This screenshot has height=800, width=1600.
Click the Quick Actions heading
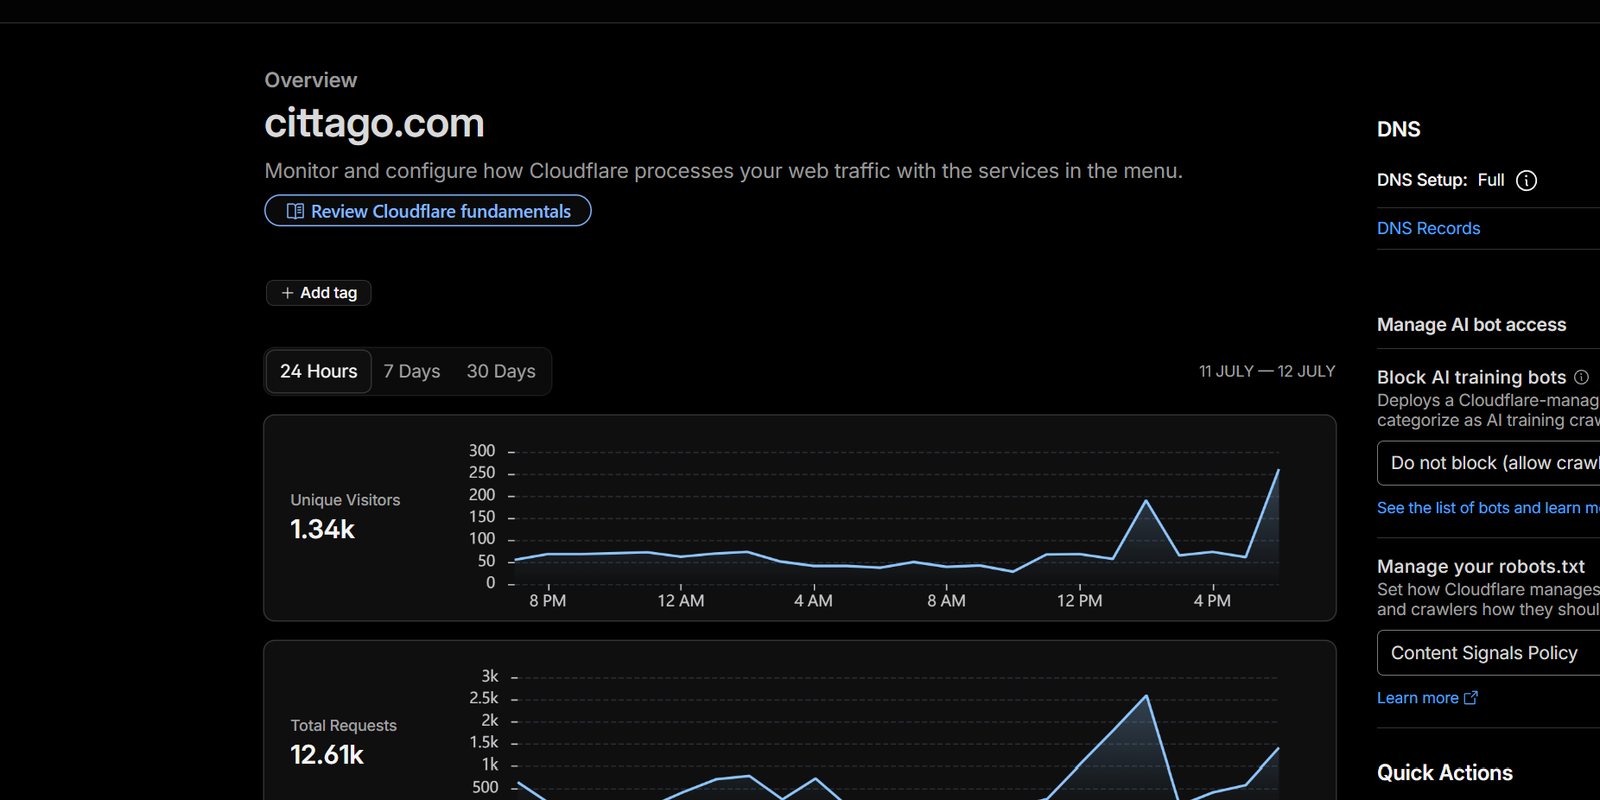[1444, 773]
